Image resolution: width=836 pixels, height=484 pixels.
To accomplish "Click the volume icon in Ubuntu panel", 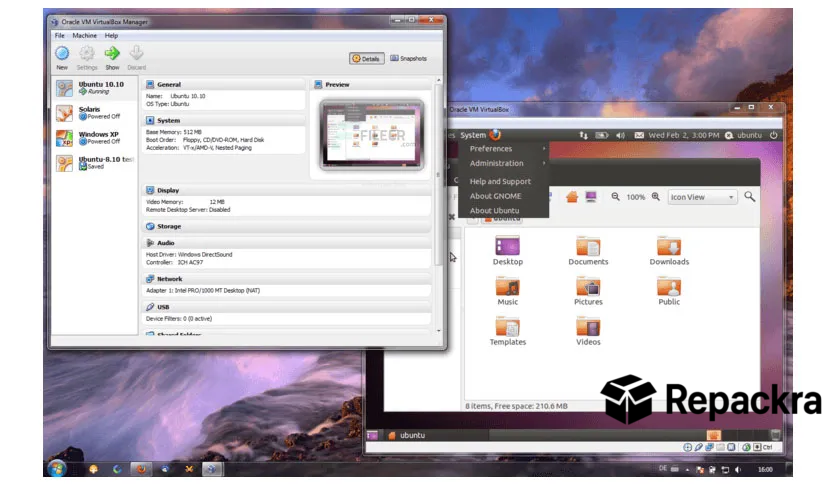I will [620, 135].
